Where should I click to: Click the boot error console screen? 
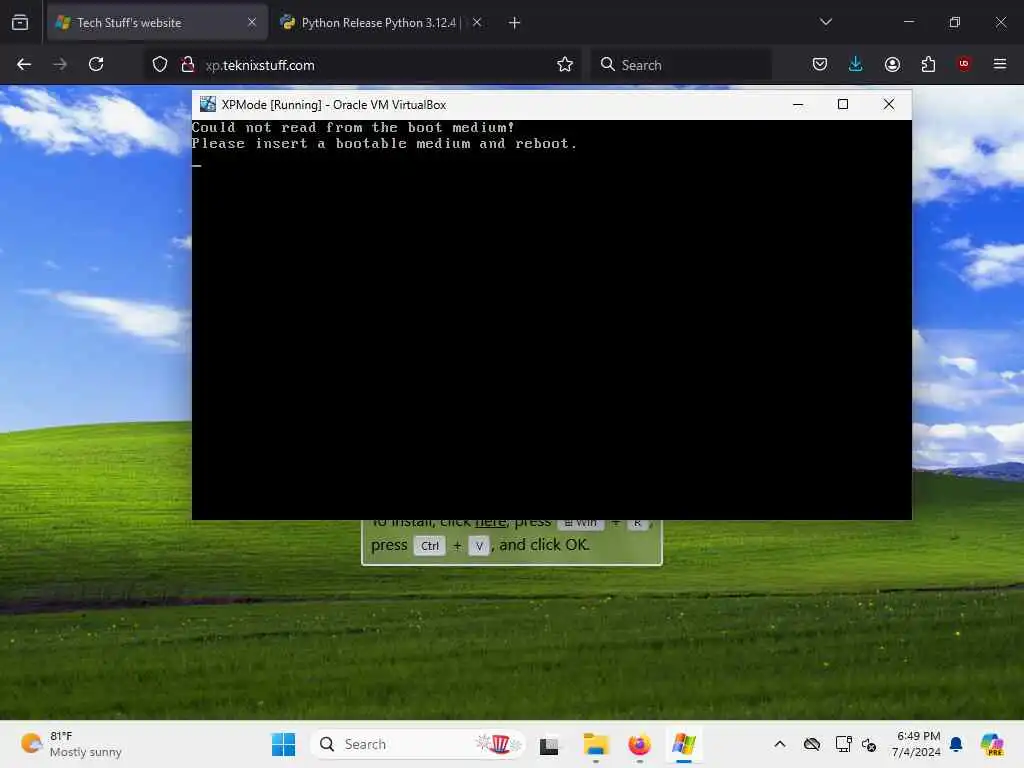coord(552,319)
